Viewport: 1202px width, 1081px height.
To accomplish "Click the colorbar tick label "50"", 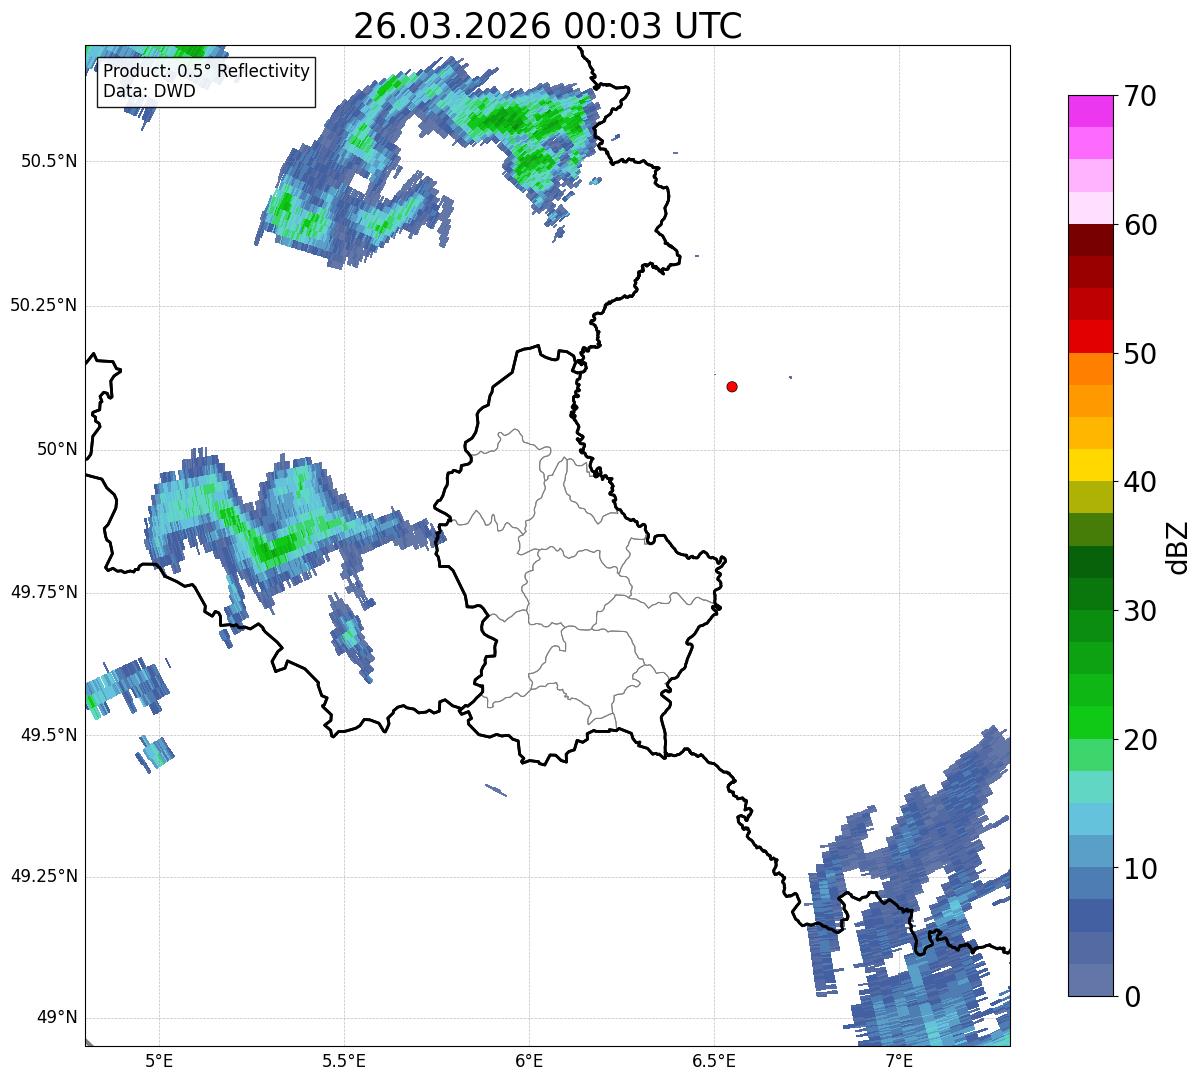I will [1141, 354].
